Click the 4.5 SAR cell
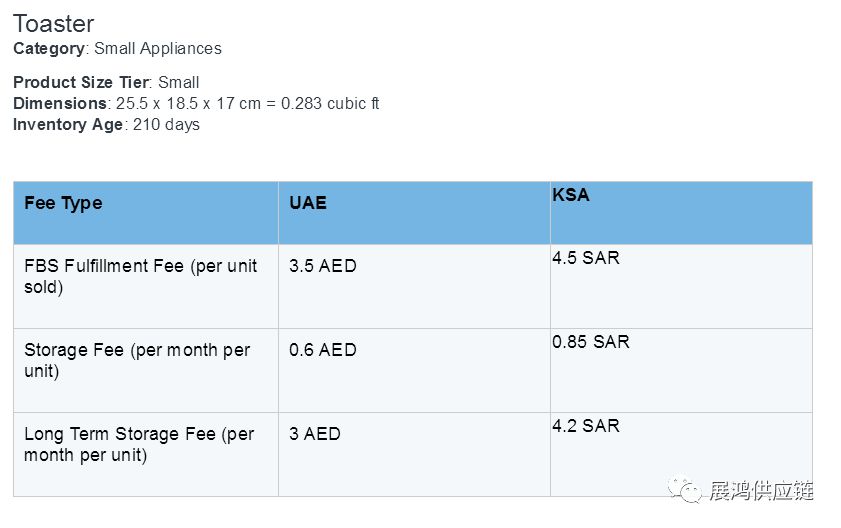This screenshot has width=841, height=528. point(586,258)
